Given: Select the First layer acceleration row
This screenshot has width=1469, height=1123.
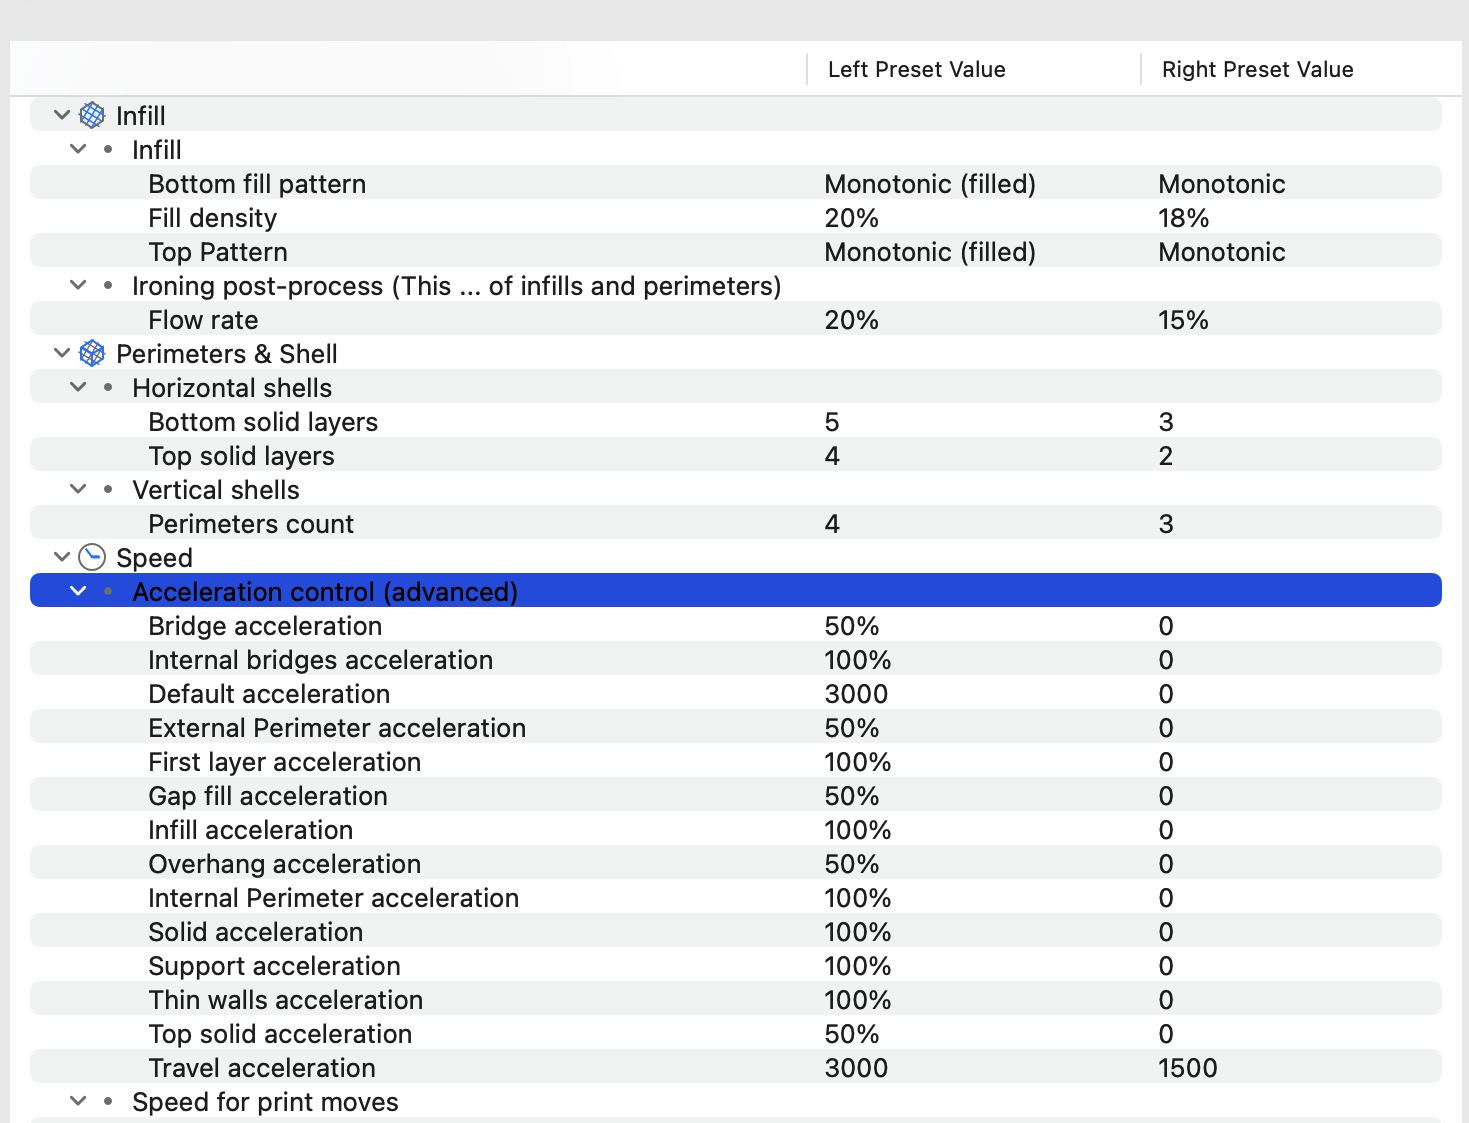Looking at the screenshot, I should coord(736,762).
